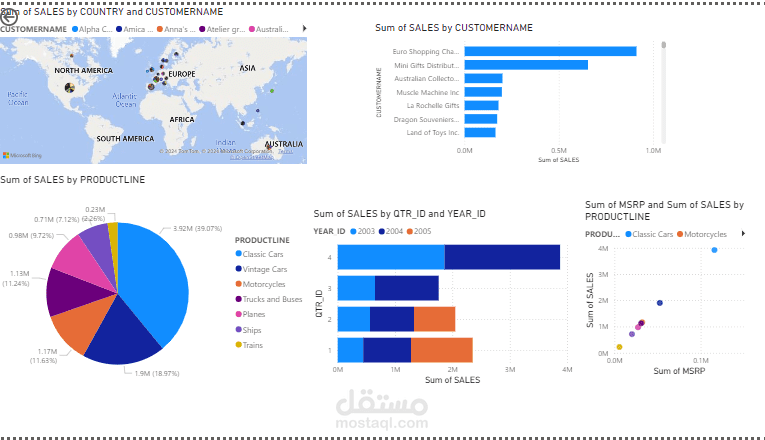765x440 pixels.
Task: Click the 3.92M (39.07%) pie label
Action: click(198, 228)
